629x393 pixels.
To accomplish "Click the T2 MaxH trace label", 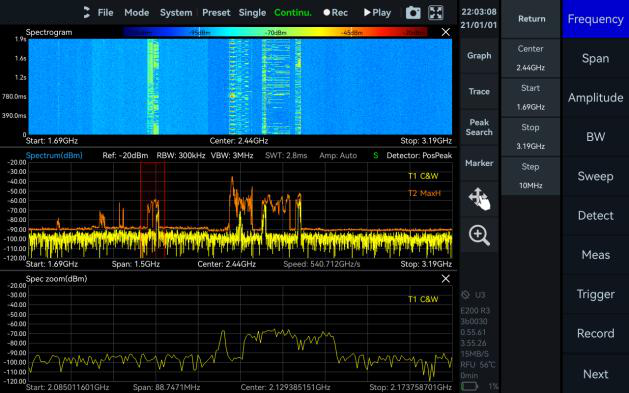I will [424, 193].
